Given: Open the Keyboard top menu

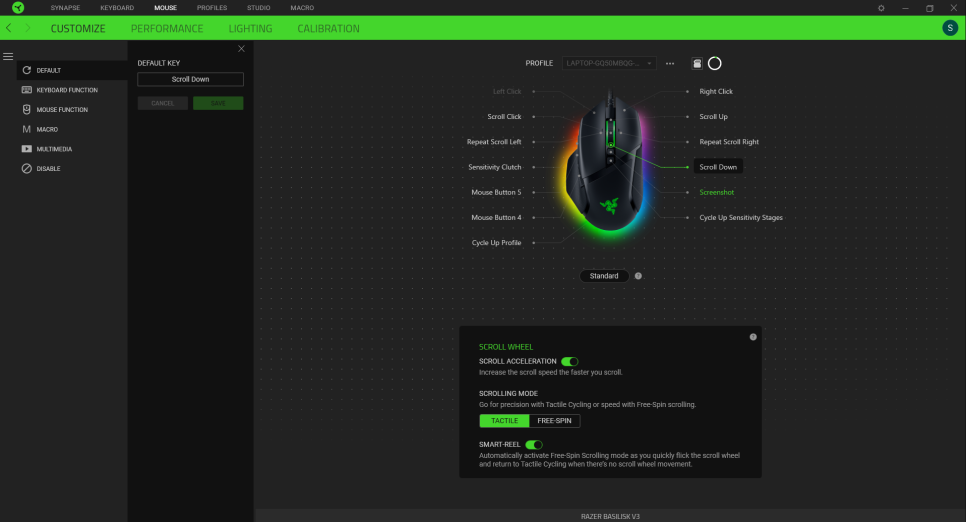Looking at the screenshot, I should (x=117, y=8).
